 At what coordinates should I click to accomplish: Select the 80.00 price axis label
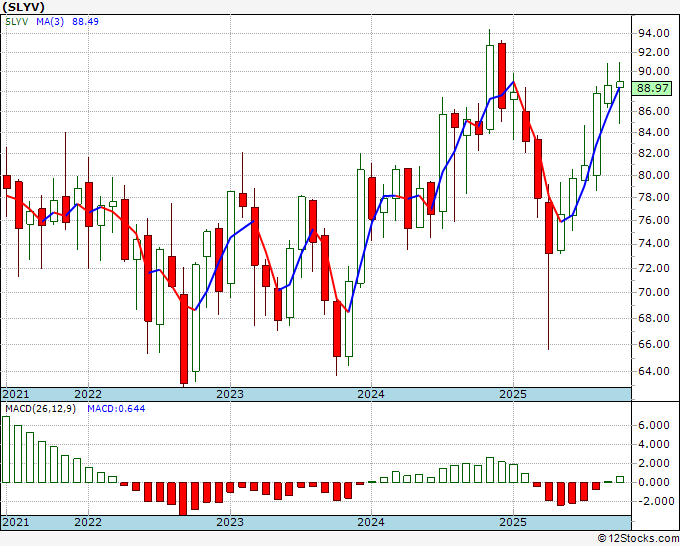(x=653, y=175)
